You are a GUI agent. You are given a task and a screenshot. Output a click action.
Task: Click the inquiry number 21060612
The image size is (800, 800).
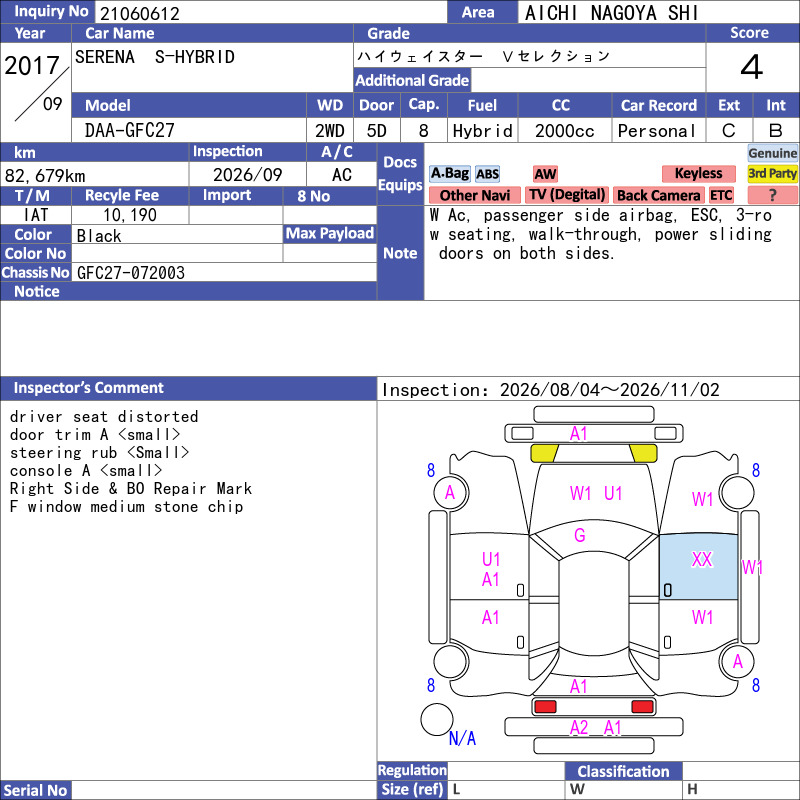tap(140, 13)
